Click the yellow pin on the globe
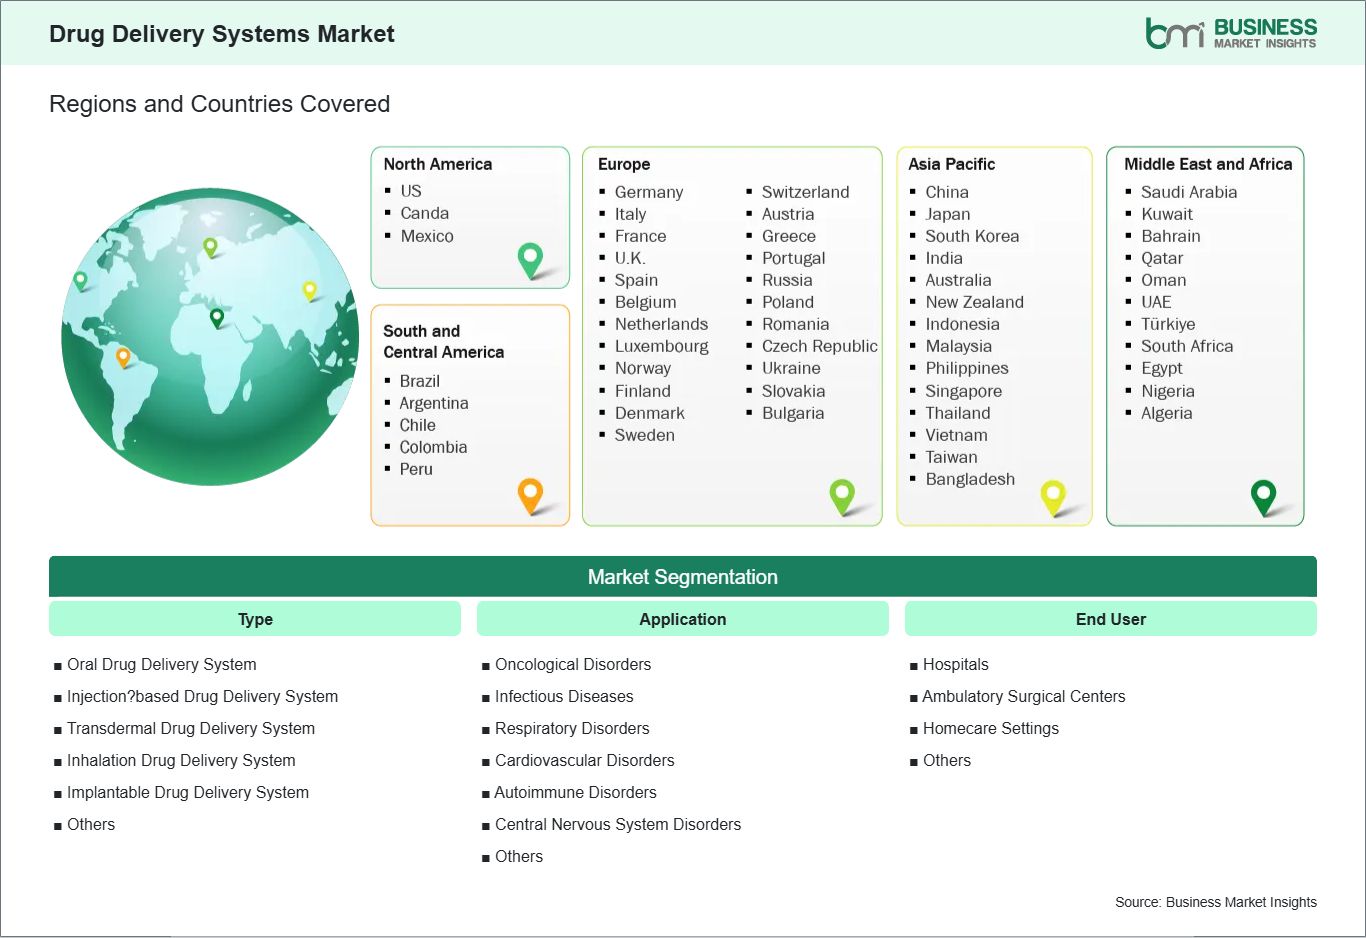 tap(310, 290)
